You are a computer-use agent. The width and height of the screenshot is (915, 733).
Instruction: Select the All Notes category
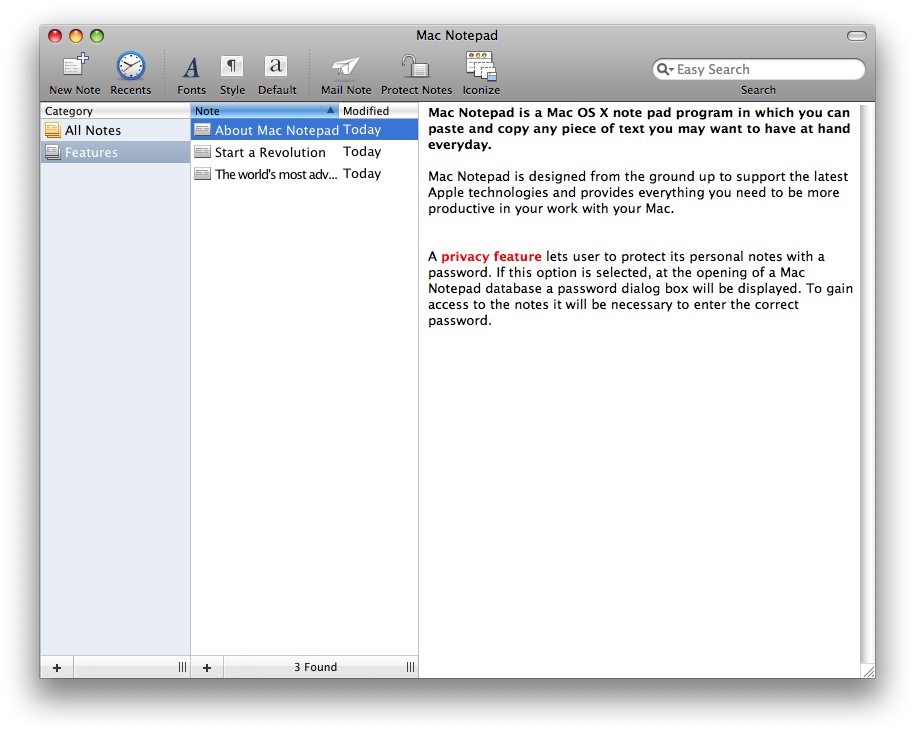[x=116, y=130]
